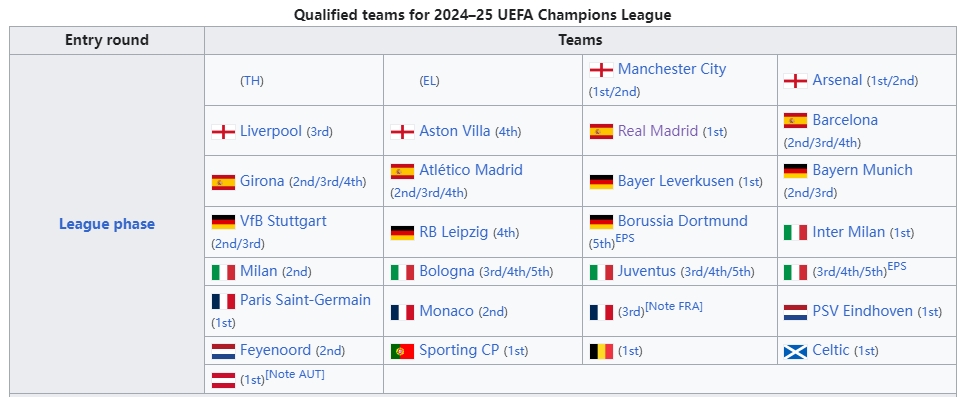This screenshot has height=397, width=964.
Task: Click the EPS superscript after Borussia Dortmund
Action: pyautogui.click(x=625, y=238)
